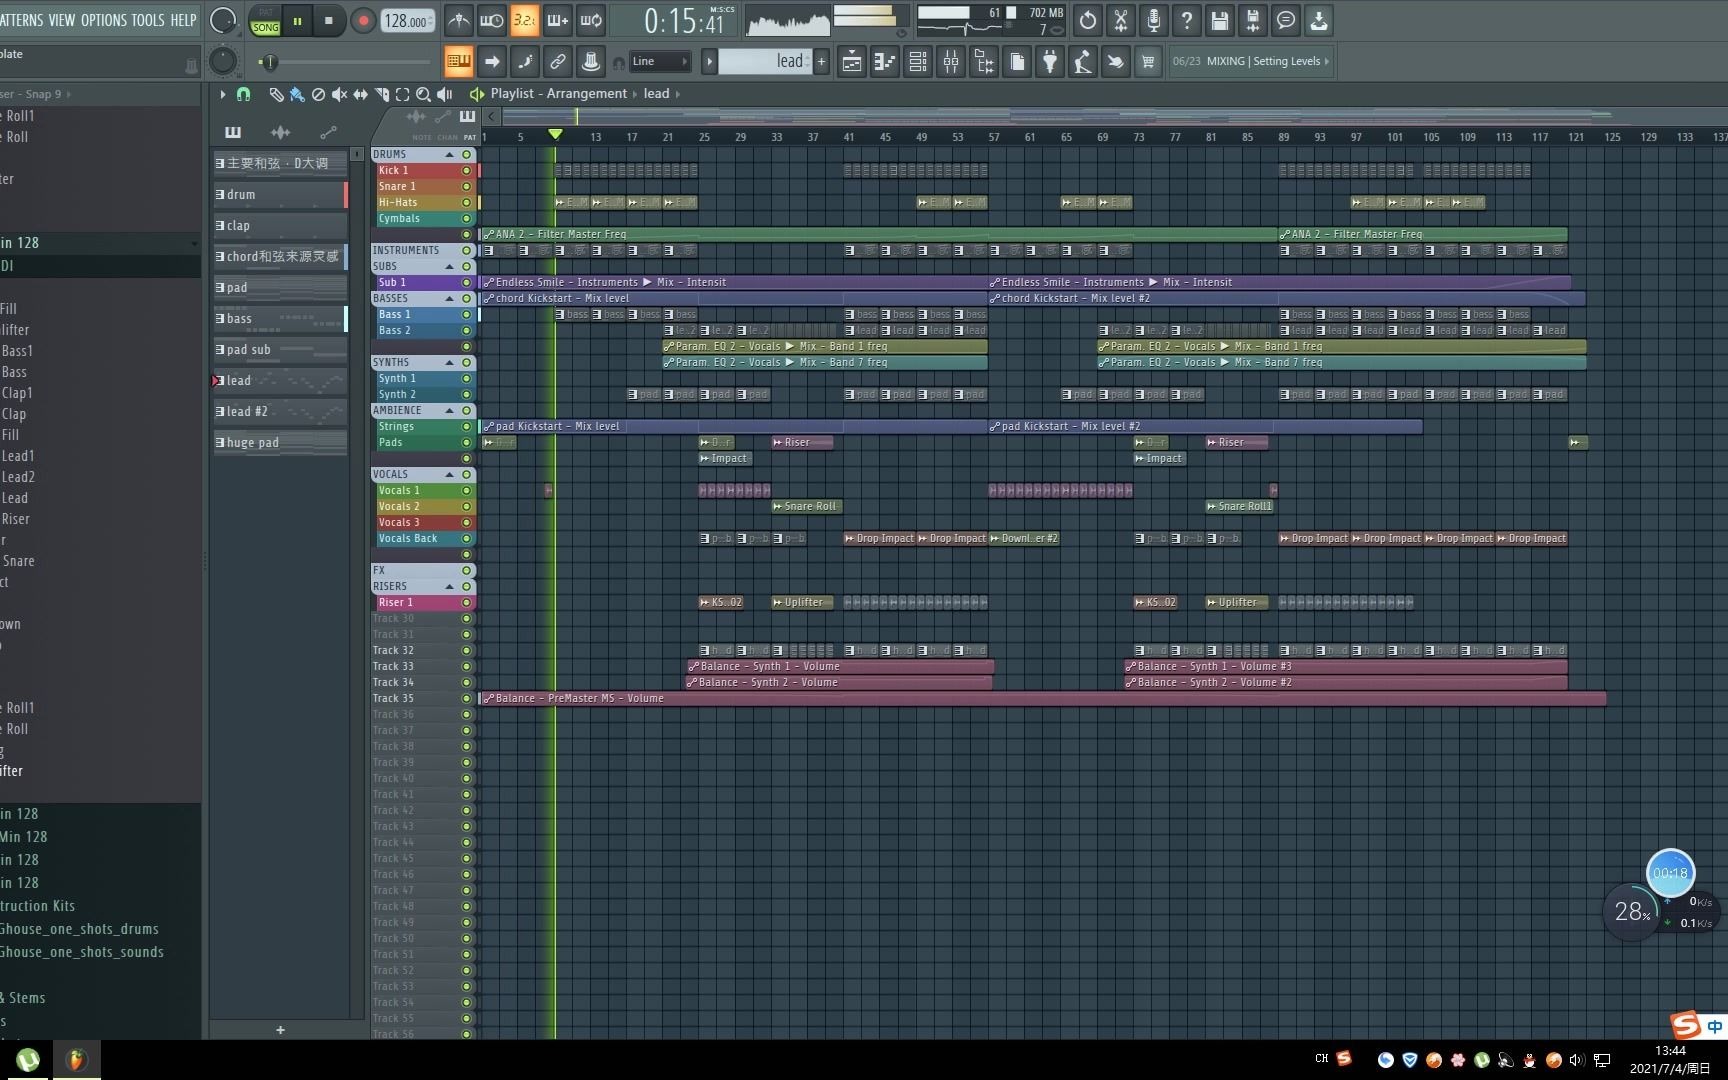Open the OPTIONS menu
The width and height of the screenshot is (1728, 1080).
click(x=104, y=20)
